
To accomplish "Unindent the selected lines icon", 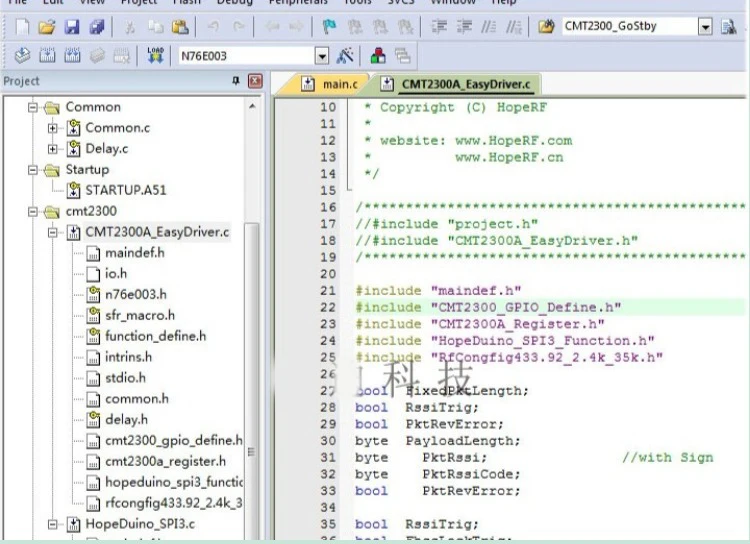I will point(463,26).
